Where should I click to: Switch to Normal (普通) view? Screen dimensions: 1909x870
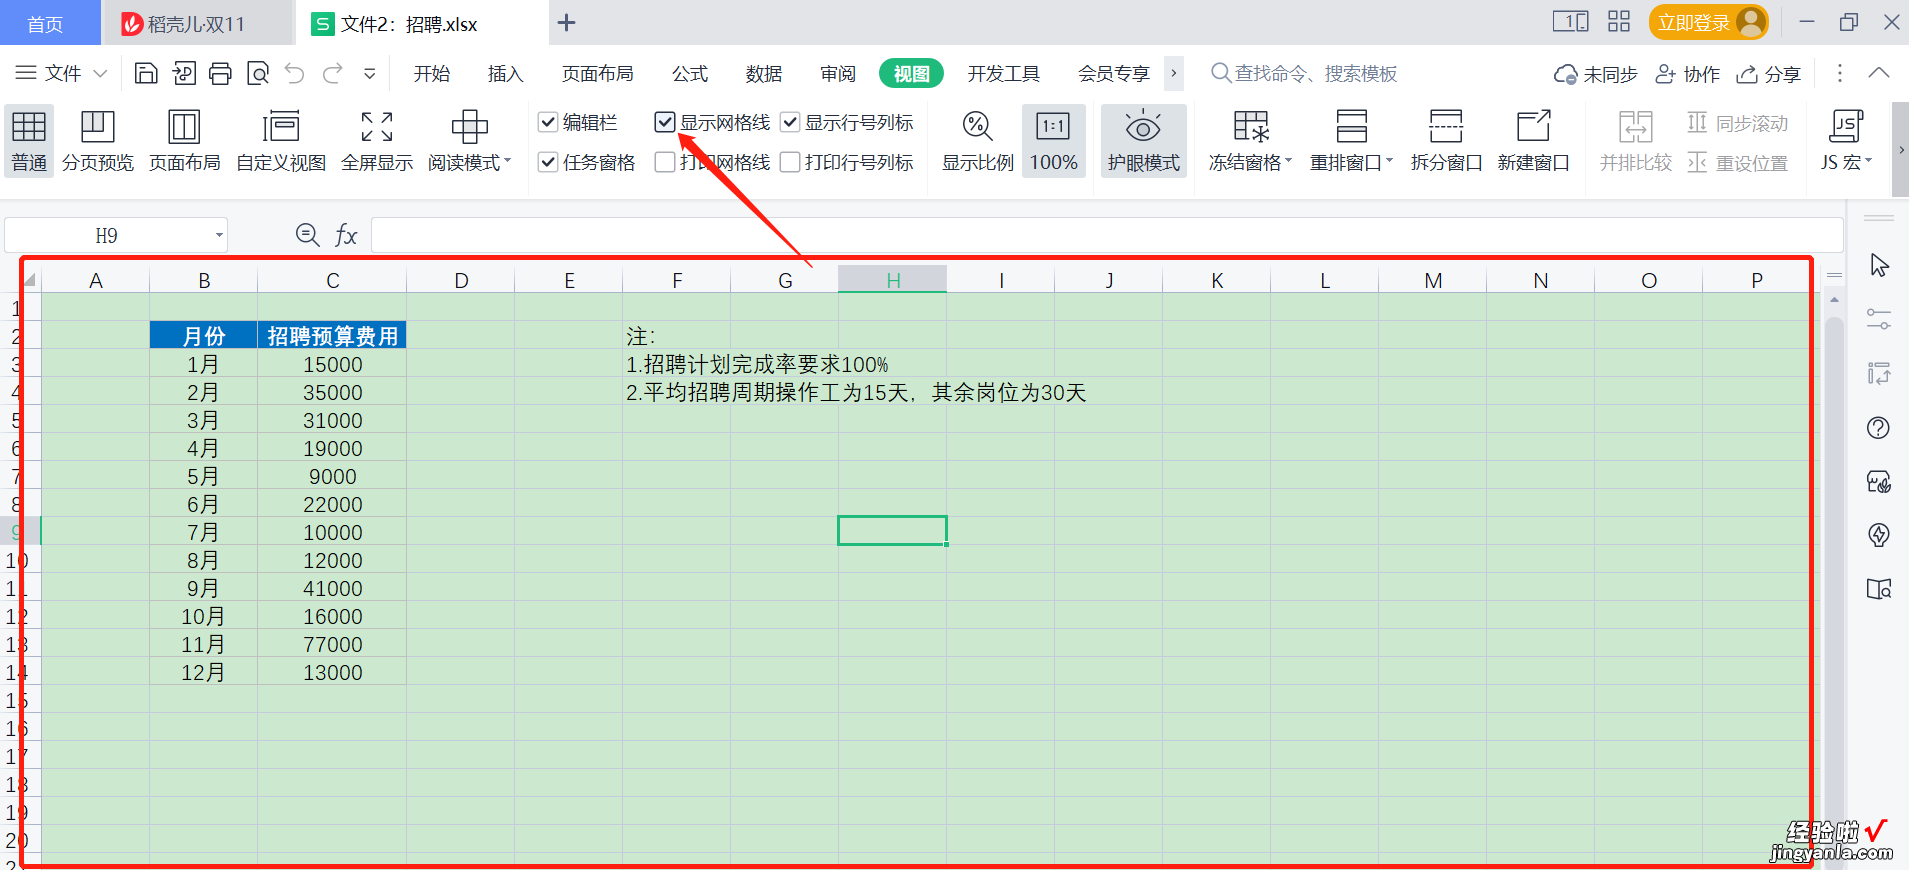pos(29,141)
